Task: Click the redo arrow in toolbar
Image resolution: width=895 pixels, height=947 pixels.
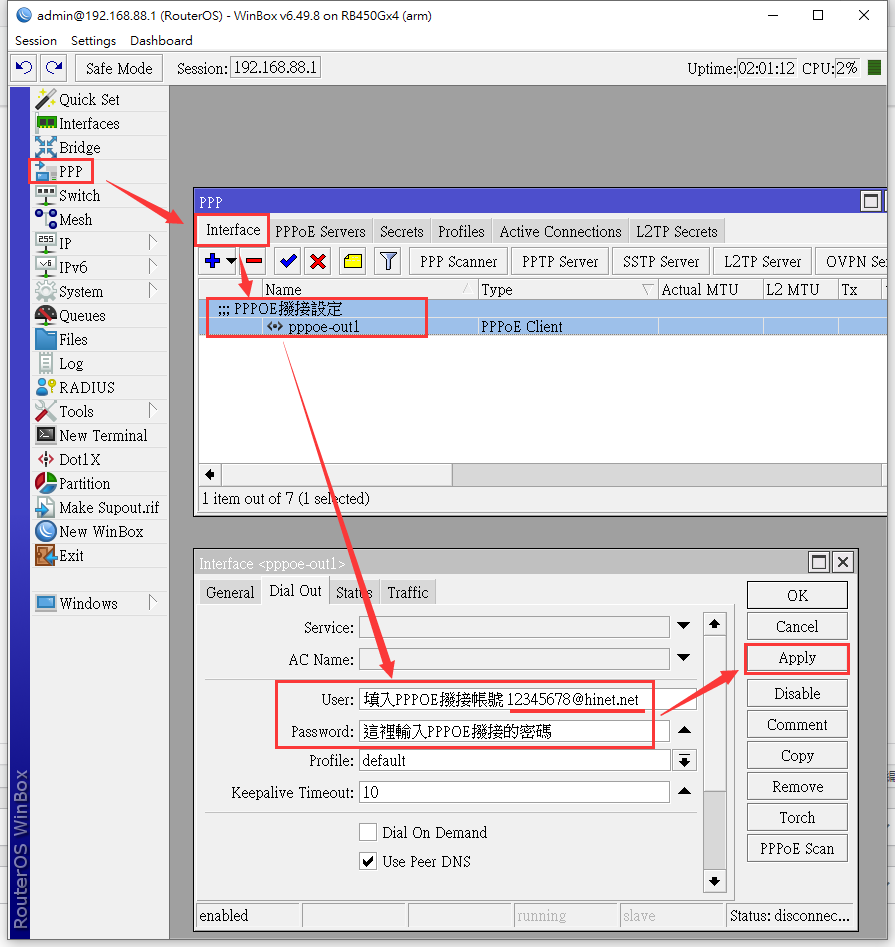Action: 54,68
